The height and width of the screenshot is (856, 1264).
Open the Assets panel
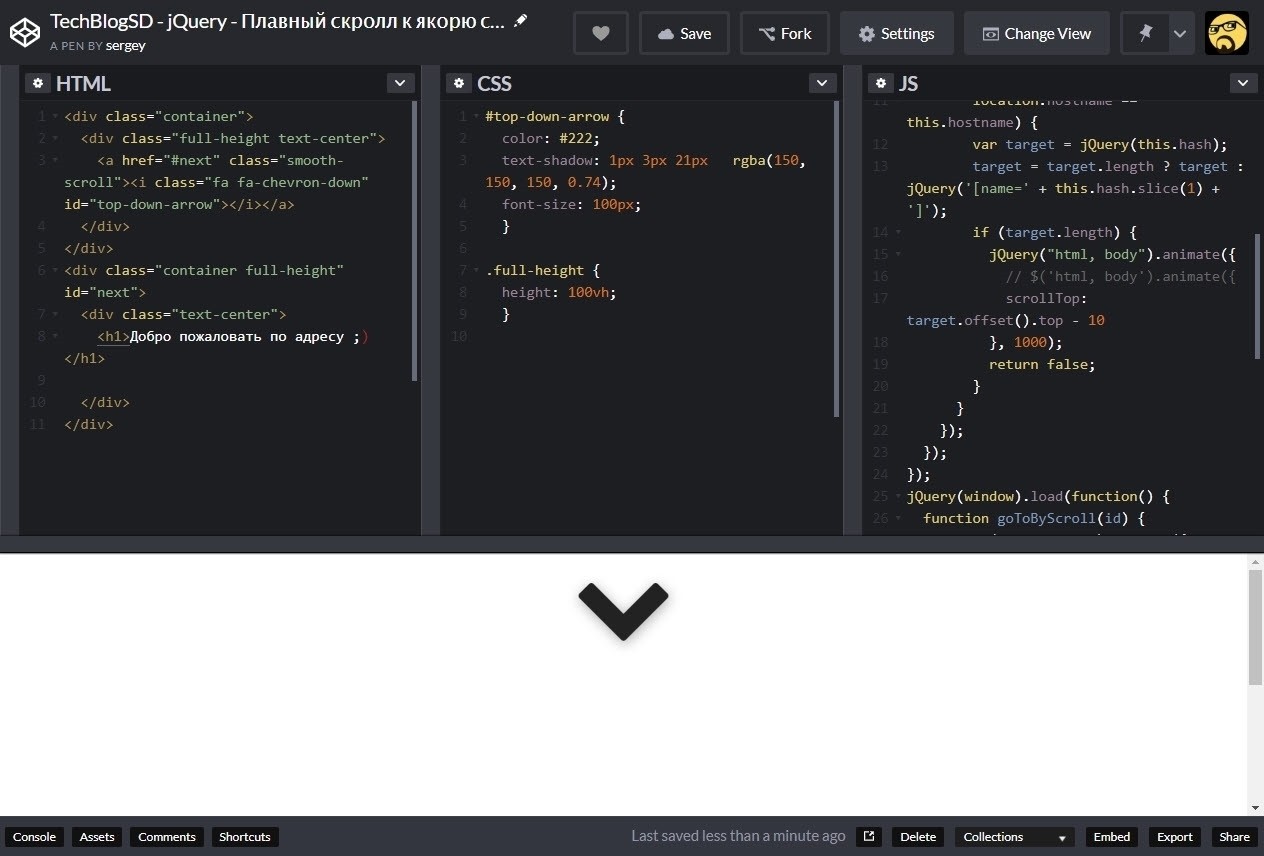[97, 837]
